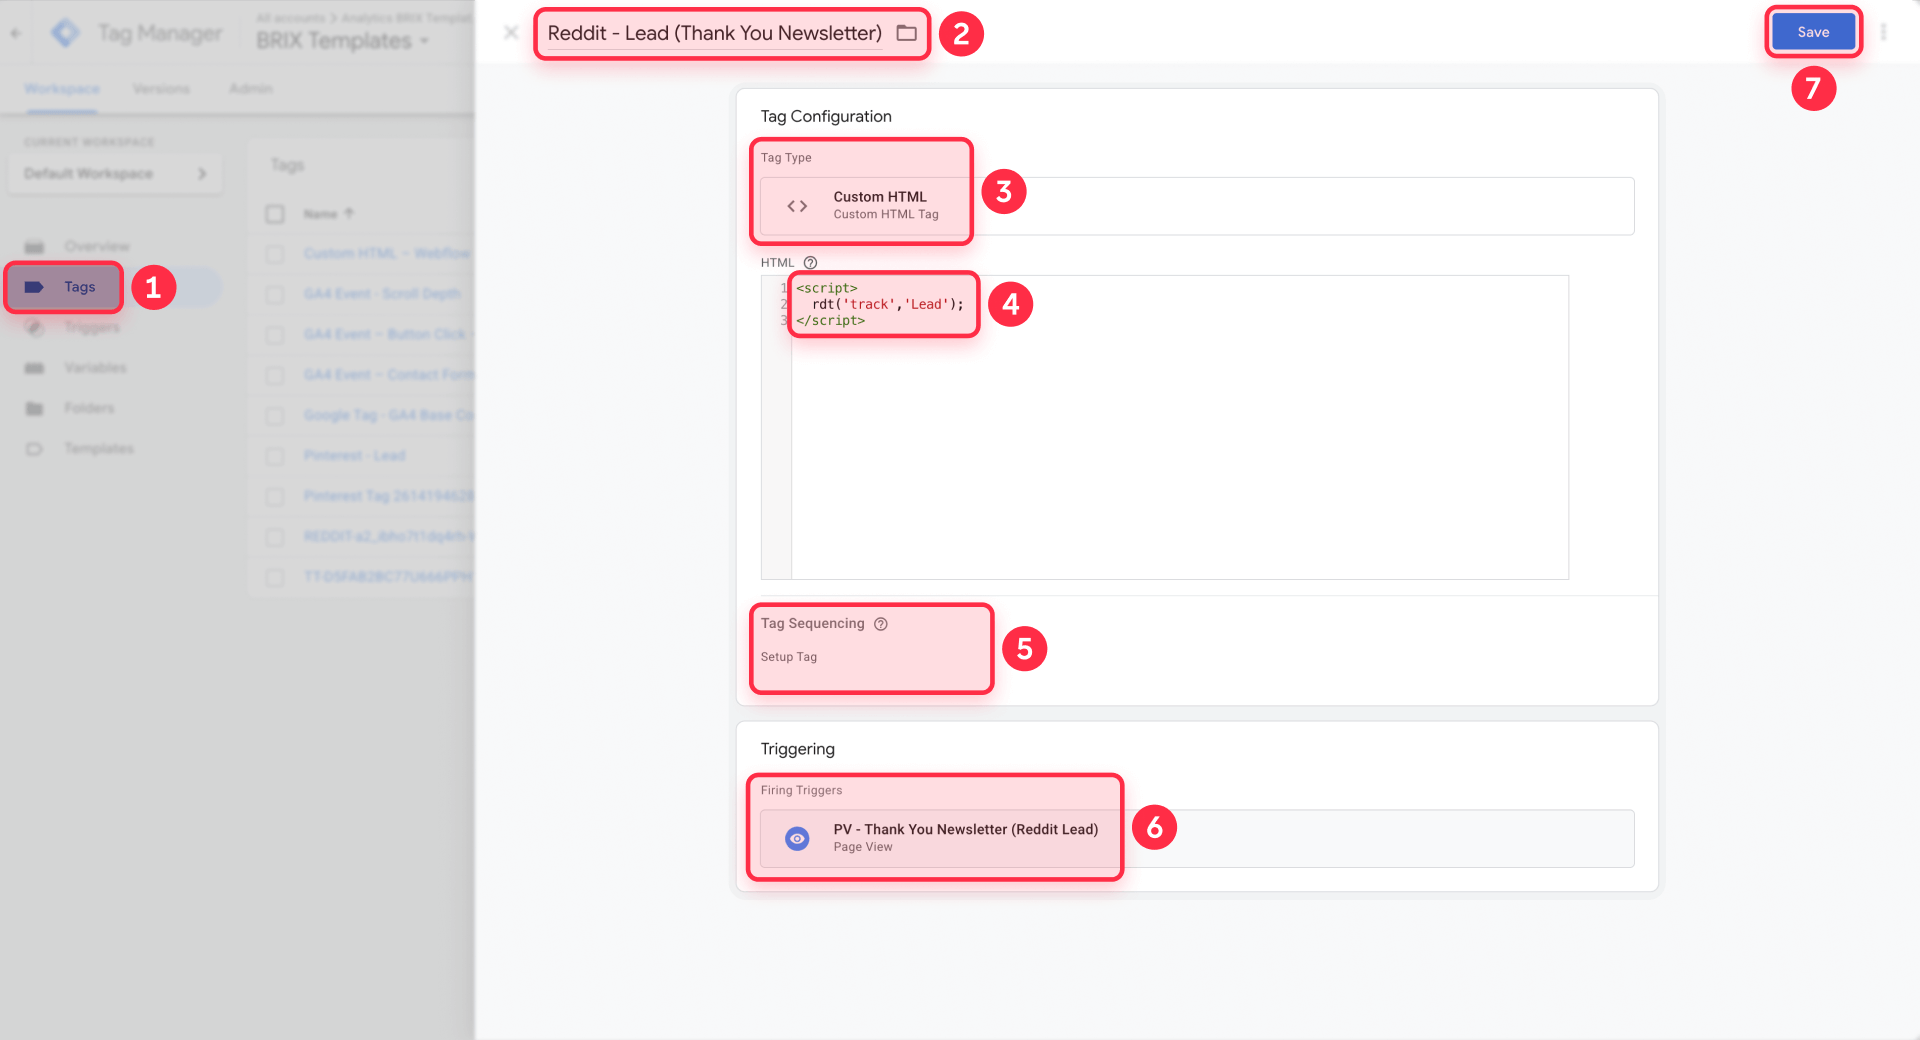Open Triggers in the sidebar
Image resolution: width=1920 pixels, height=1040 pixels.
(92, 327)
